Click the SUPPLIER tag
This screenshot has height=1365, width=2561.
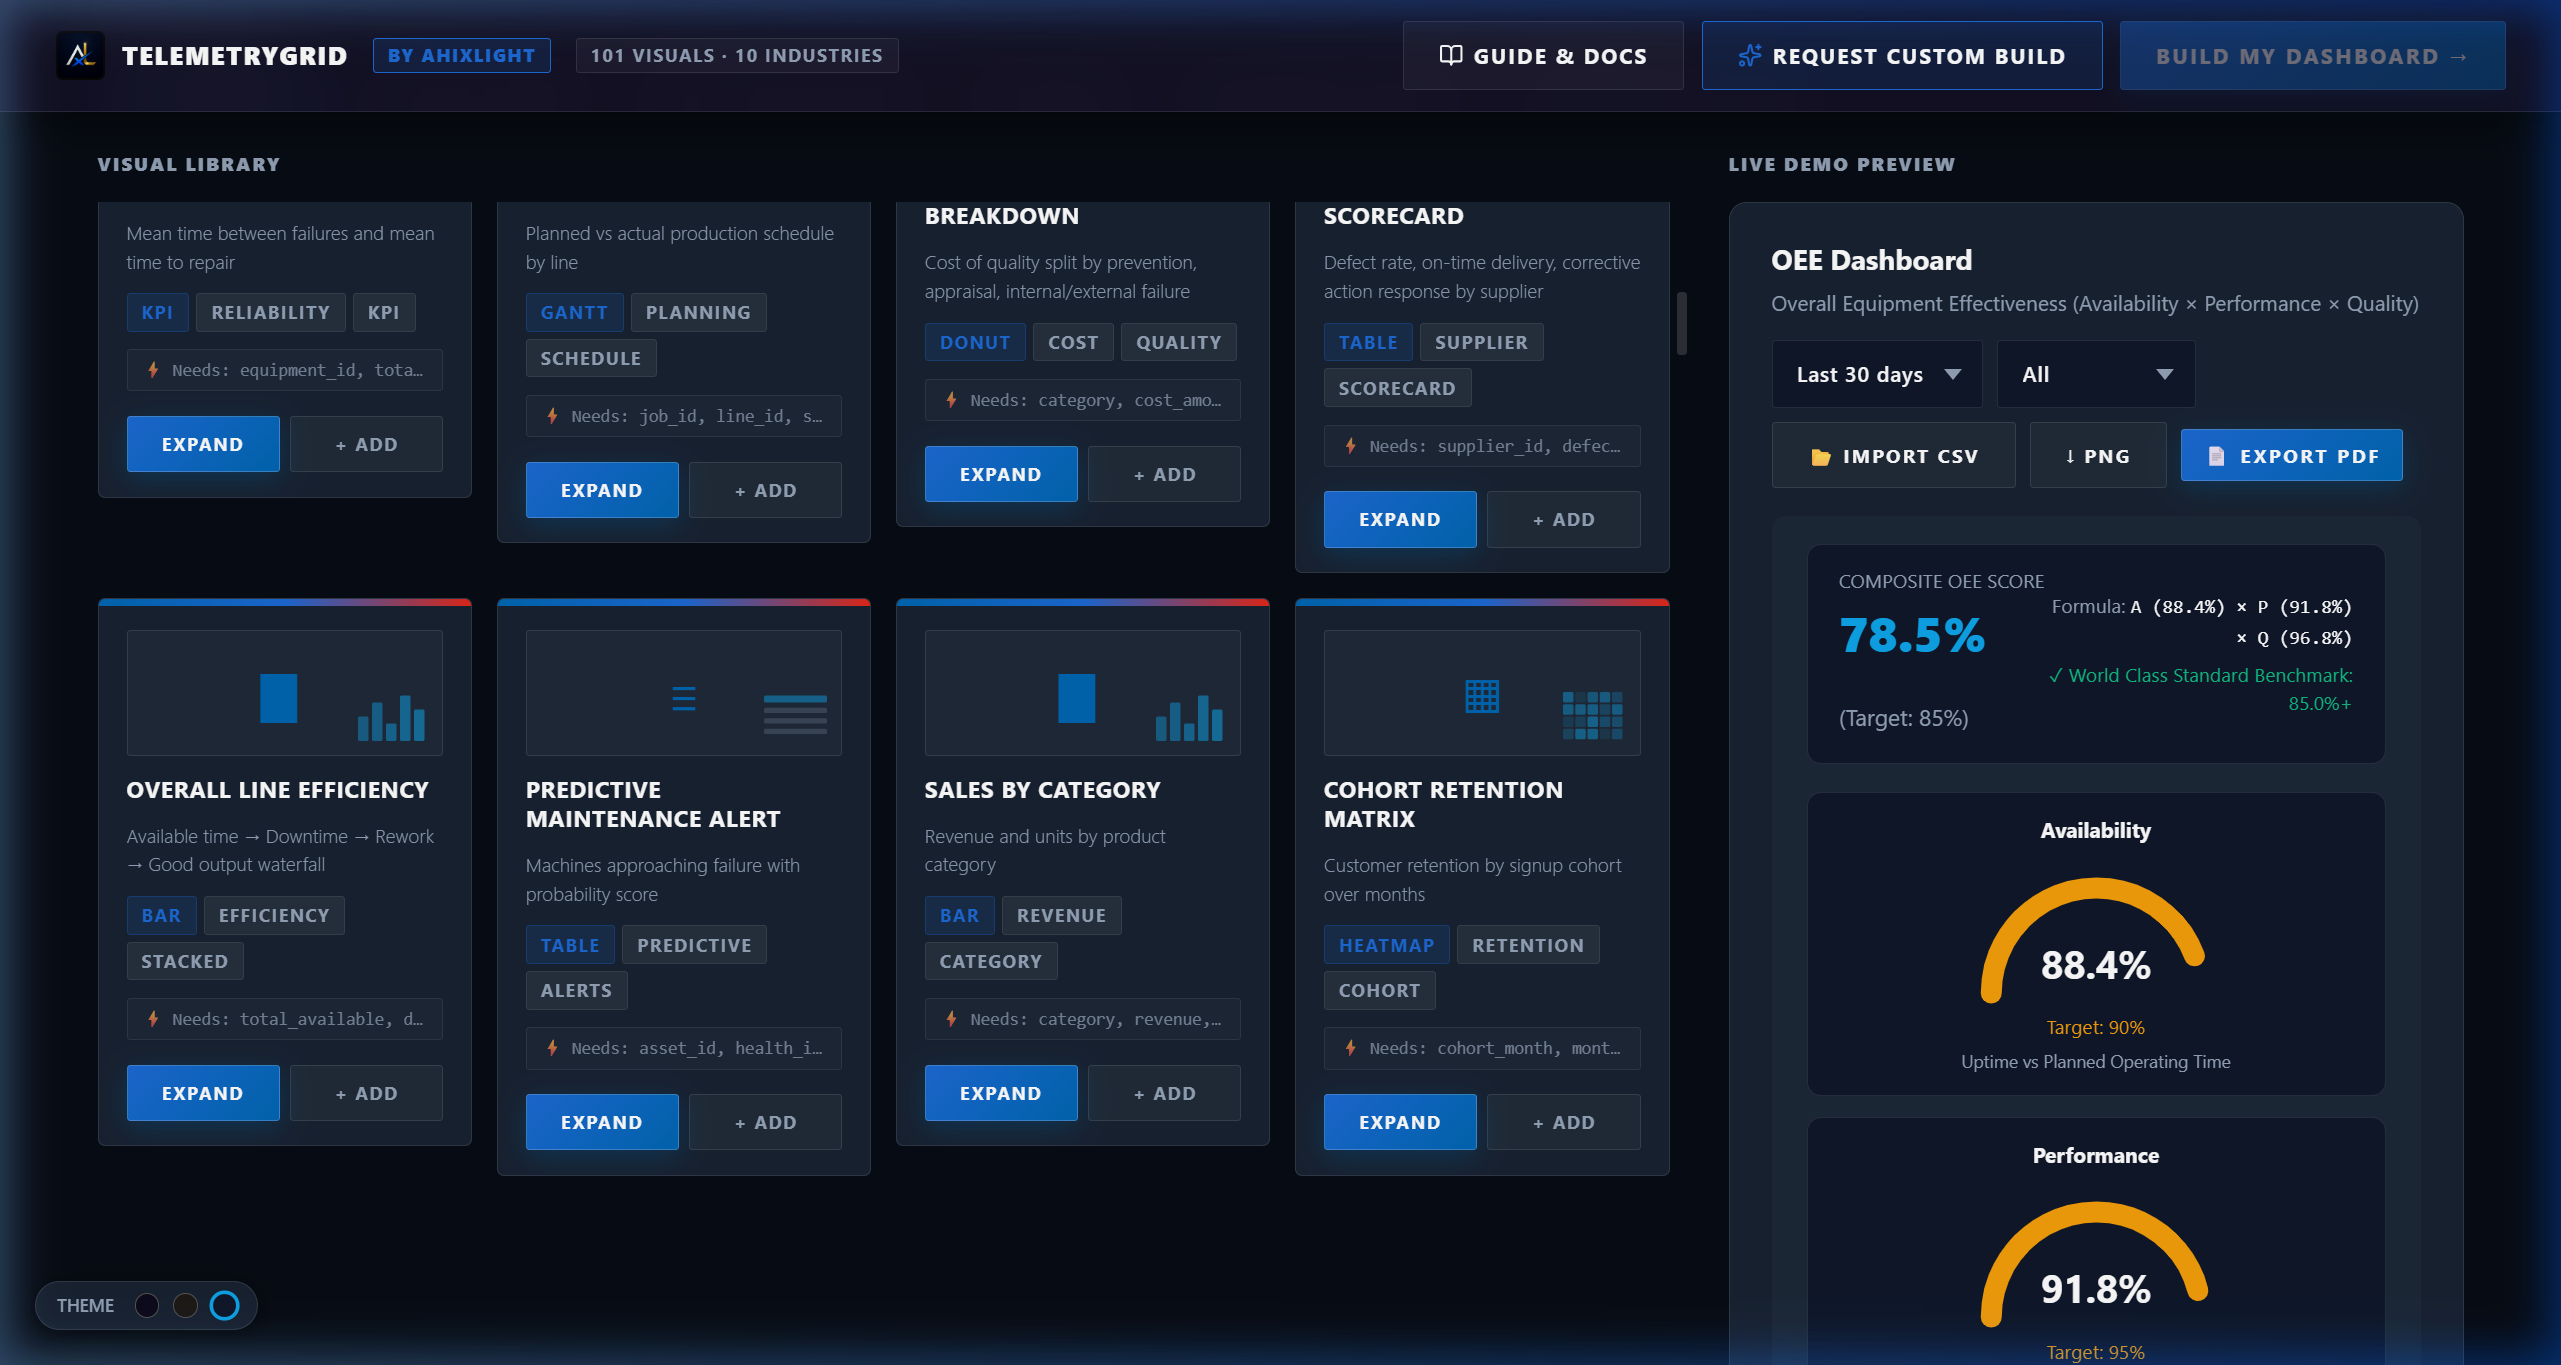coord(1481,342)
